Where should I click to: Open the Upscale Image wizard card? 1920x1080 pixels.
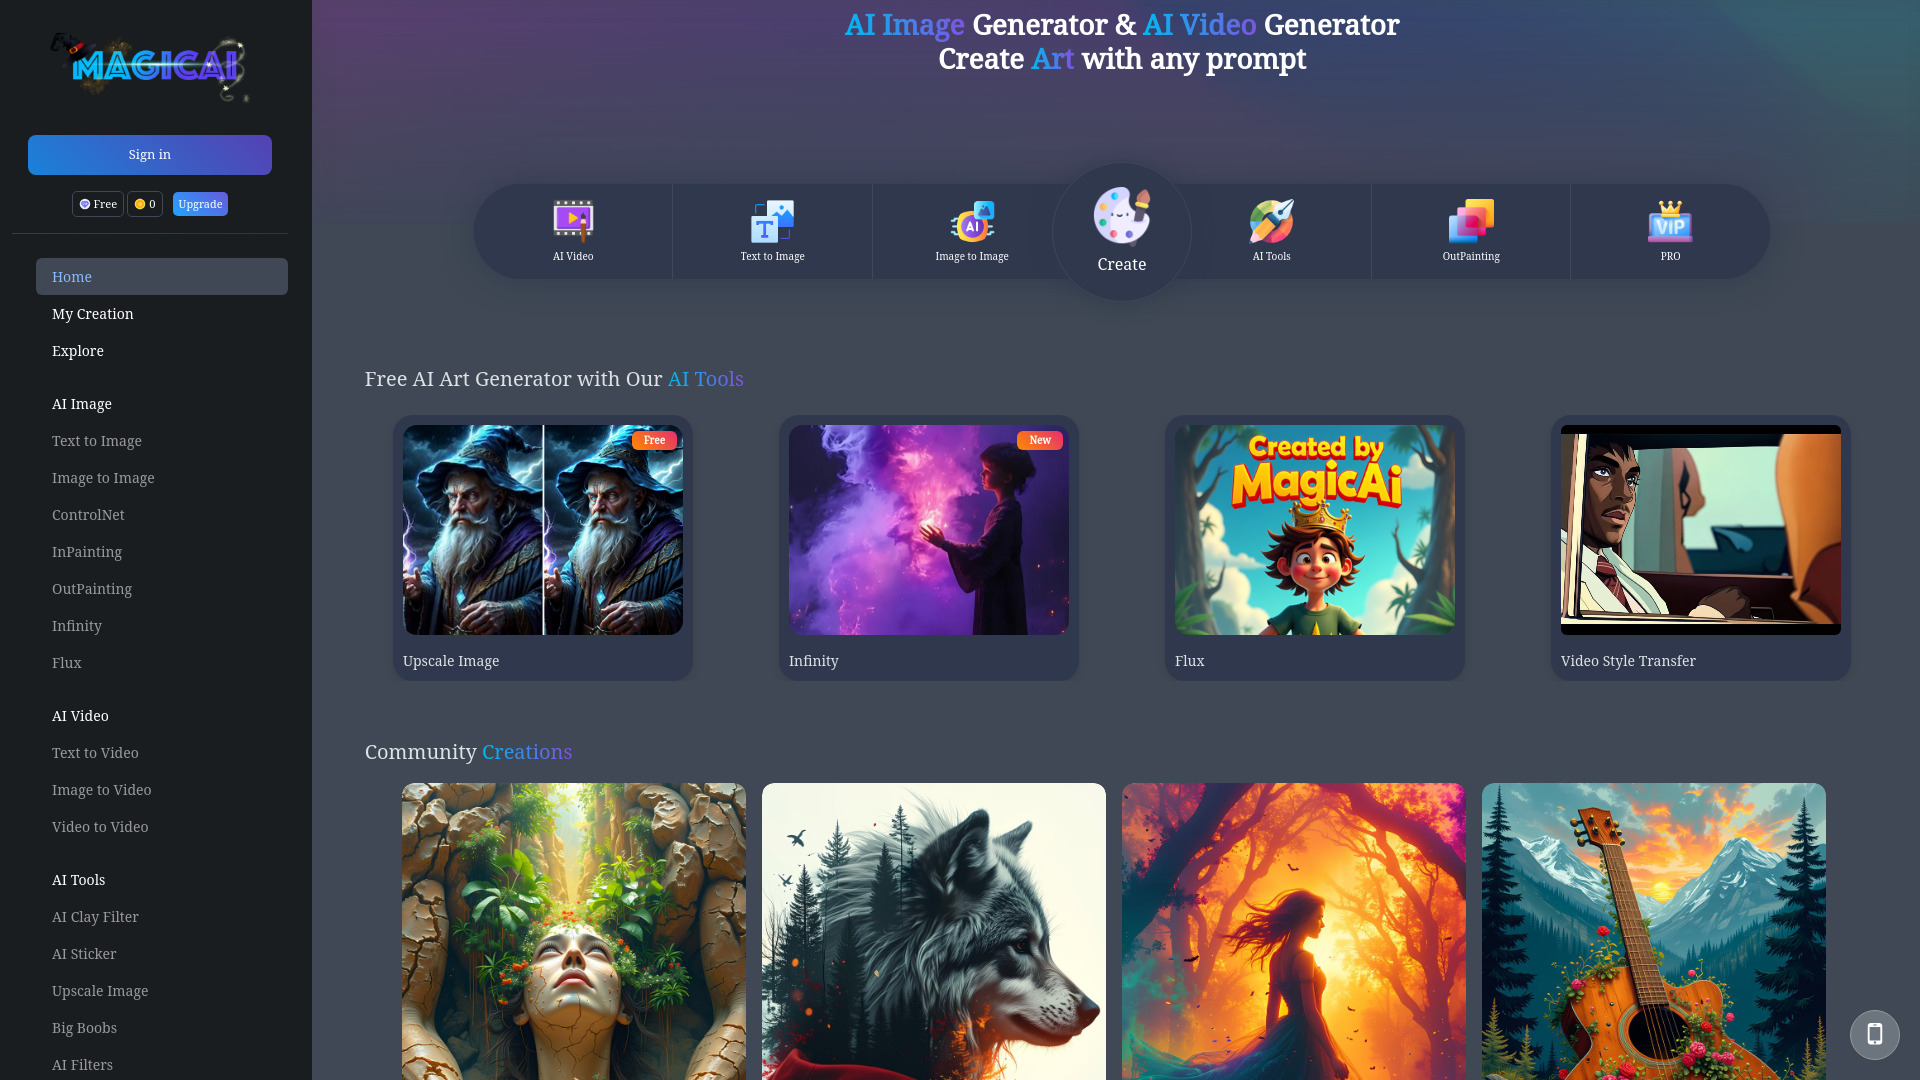coord(542,530)
